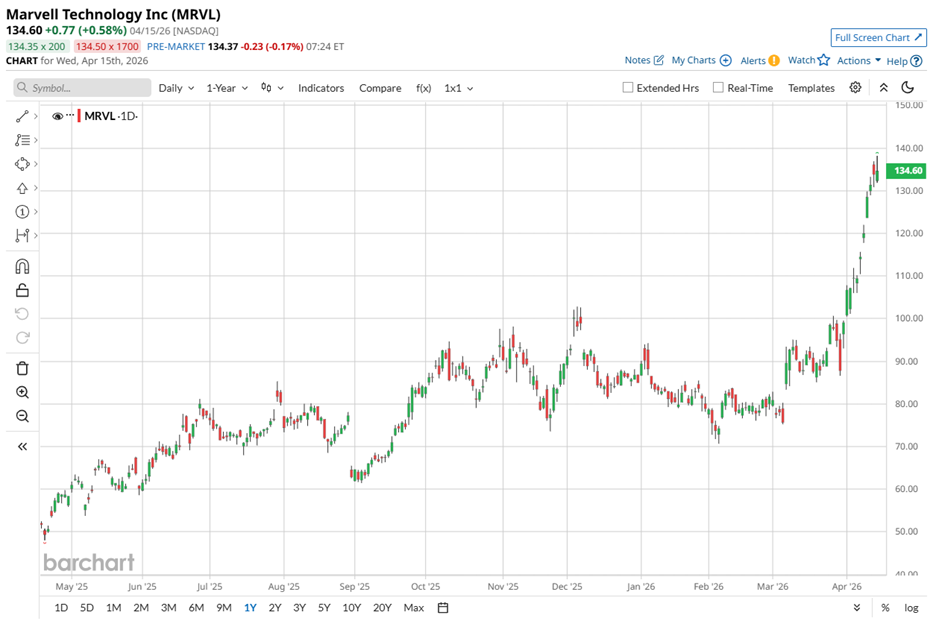Select the Max time range
The image size is (936, 624).
414,607
